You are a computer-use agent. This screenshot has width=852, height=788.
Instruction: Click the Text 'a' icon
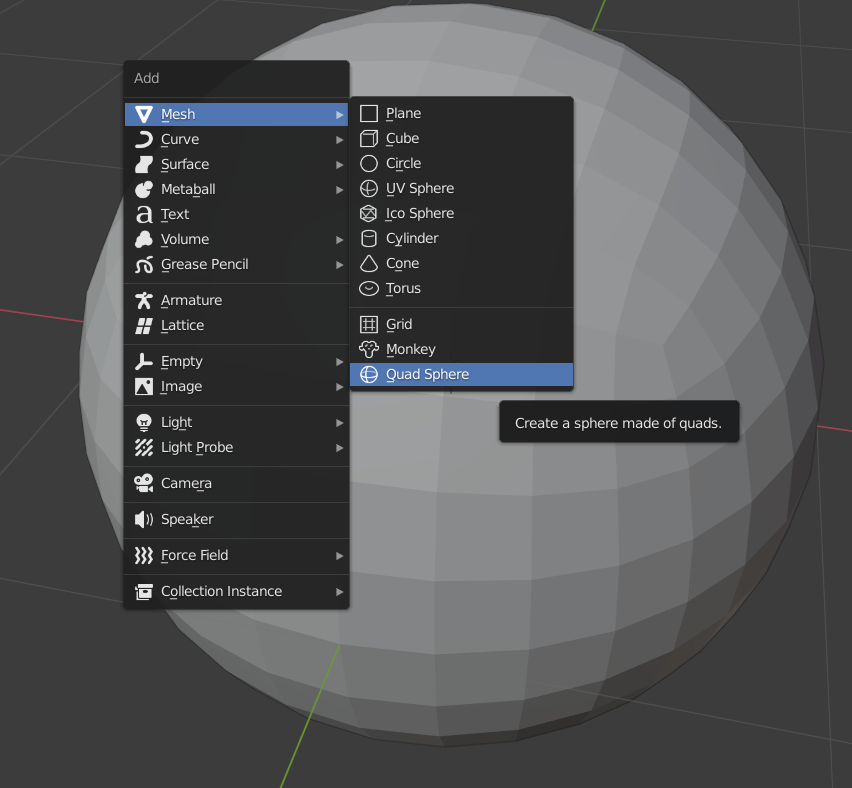click(143, 214)
